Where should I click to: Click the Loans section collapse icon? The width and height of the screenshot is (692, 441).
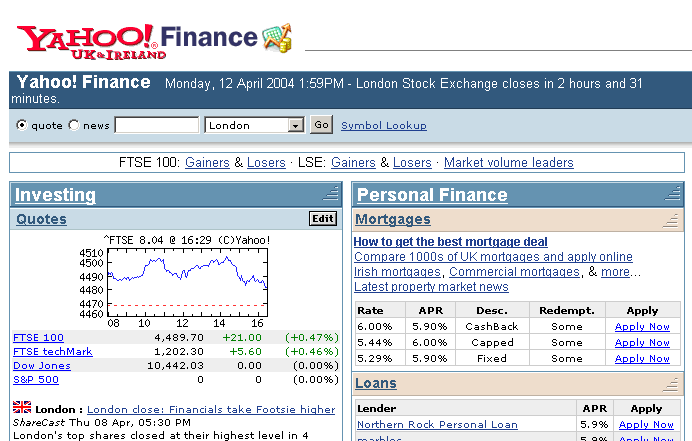pyautogui.click(x=674, y=383)
